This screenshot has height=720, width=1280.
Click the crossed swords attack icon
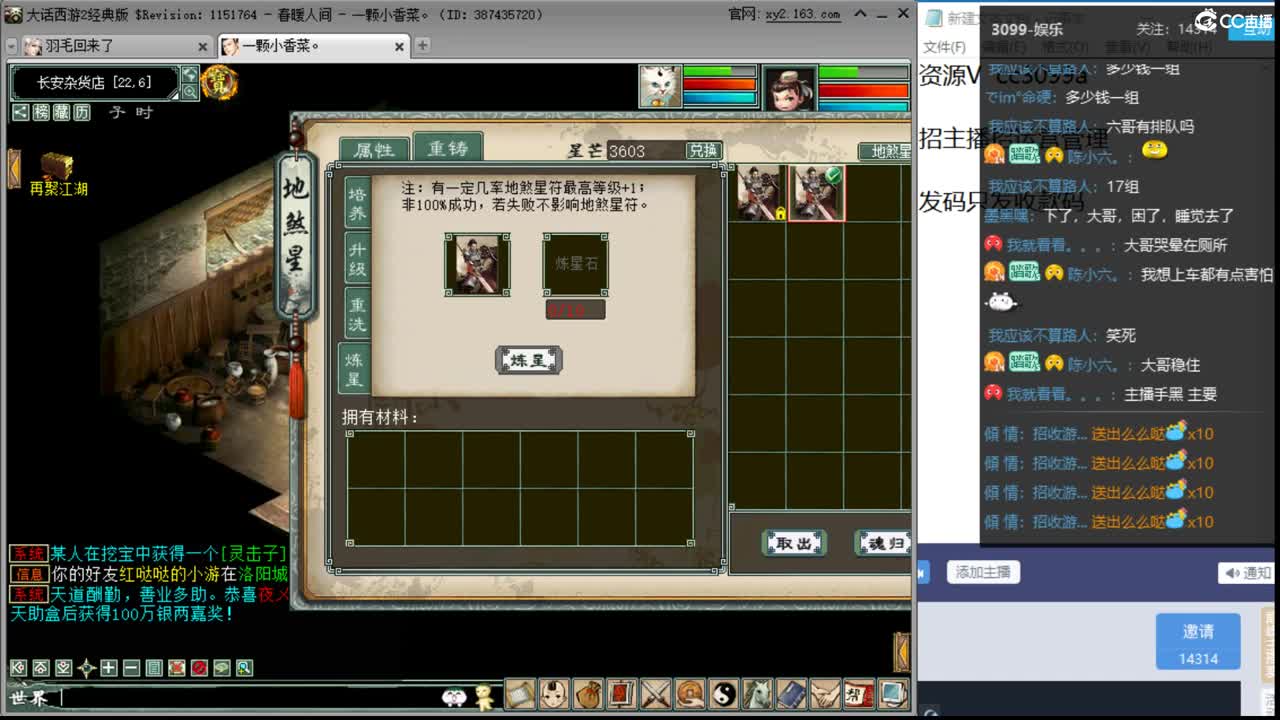click(x=655, y=693)
